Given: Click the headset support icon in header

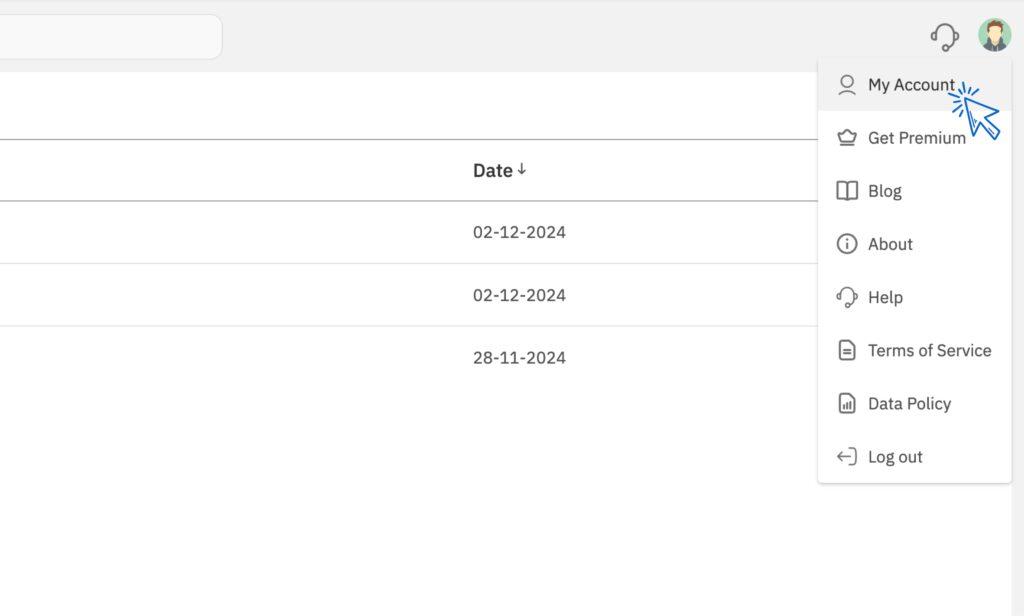Looking at the screenshot, I should tap(944, 37).
